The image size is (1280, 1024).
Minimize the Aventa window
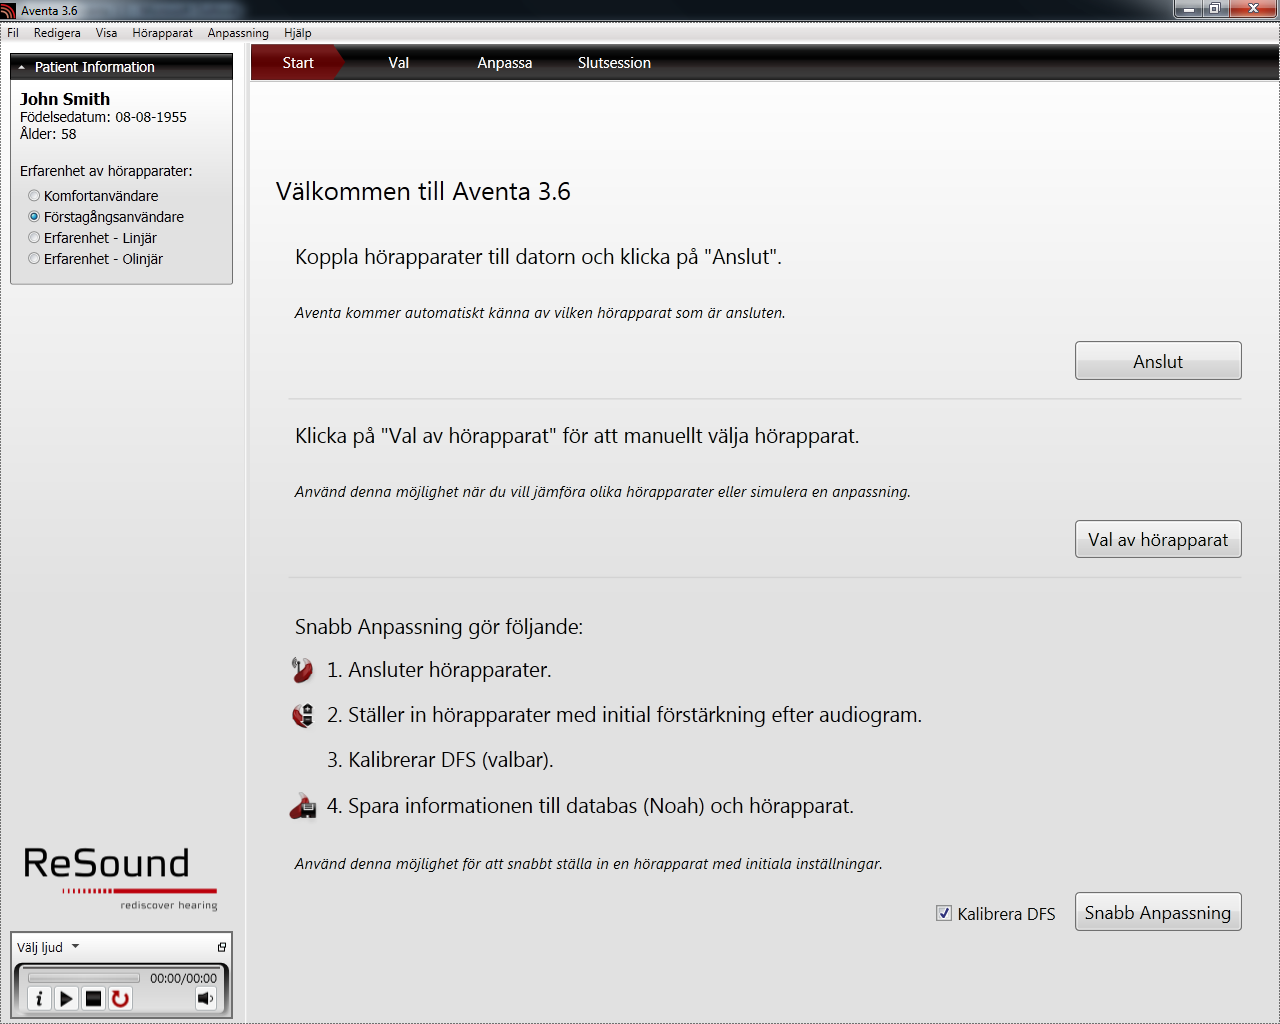(1188, 9)
